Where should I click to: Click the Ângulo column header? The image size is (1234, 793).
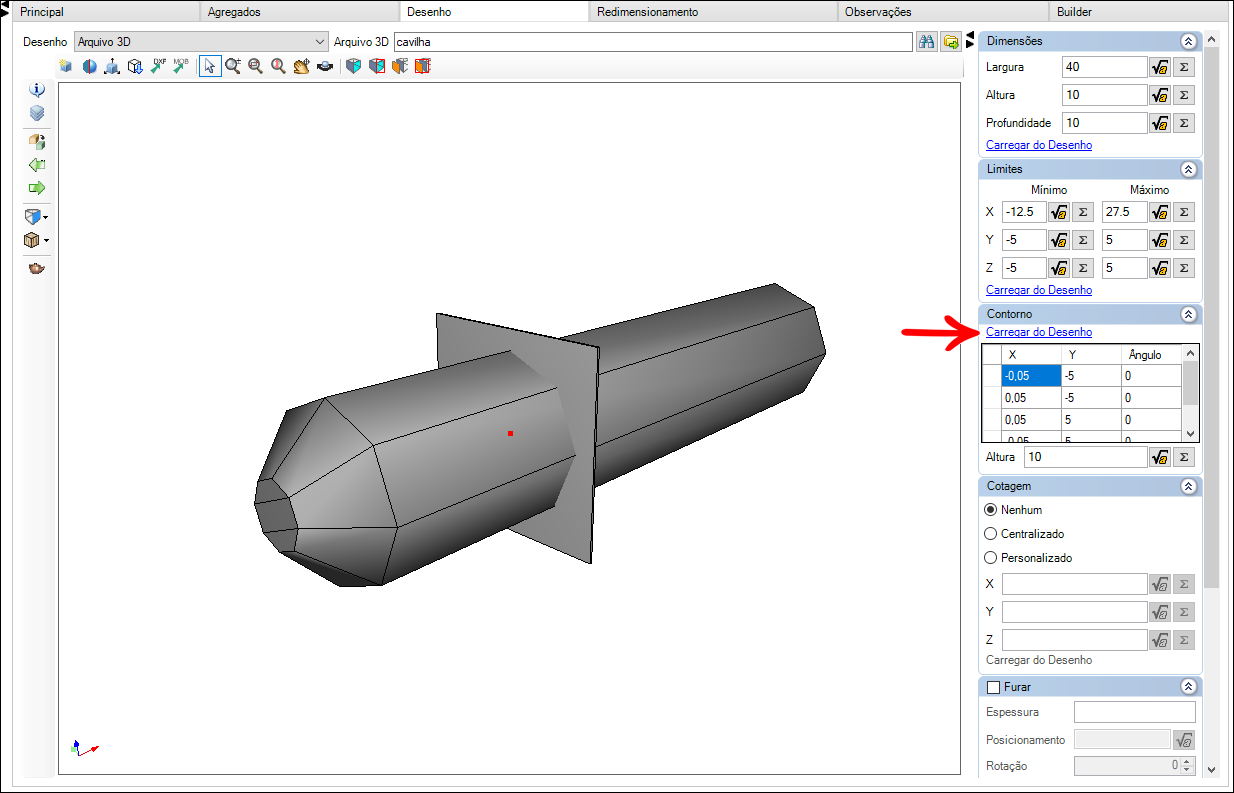(x=1151, y=355)
